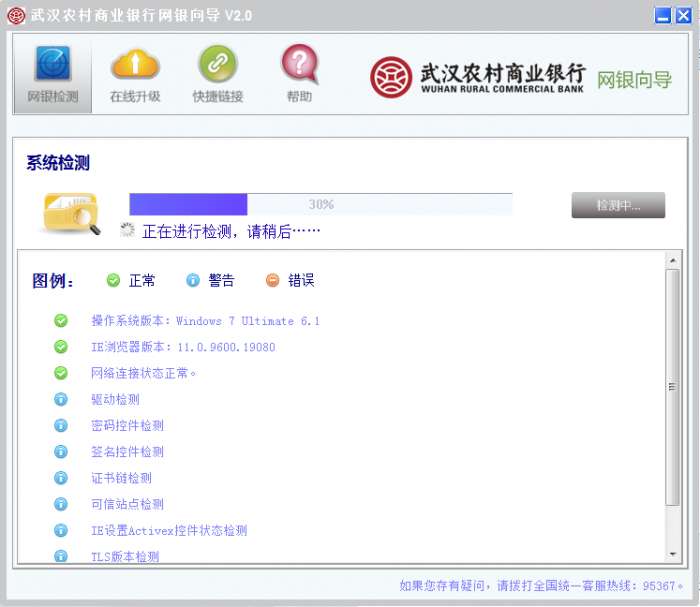Select the TLS版本检测 row text
The image size is (700, 607).
pos(125,556)
